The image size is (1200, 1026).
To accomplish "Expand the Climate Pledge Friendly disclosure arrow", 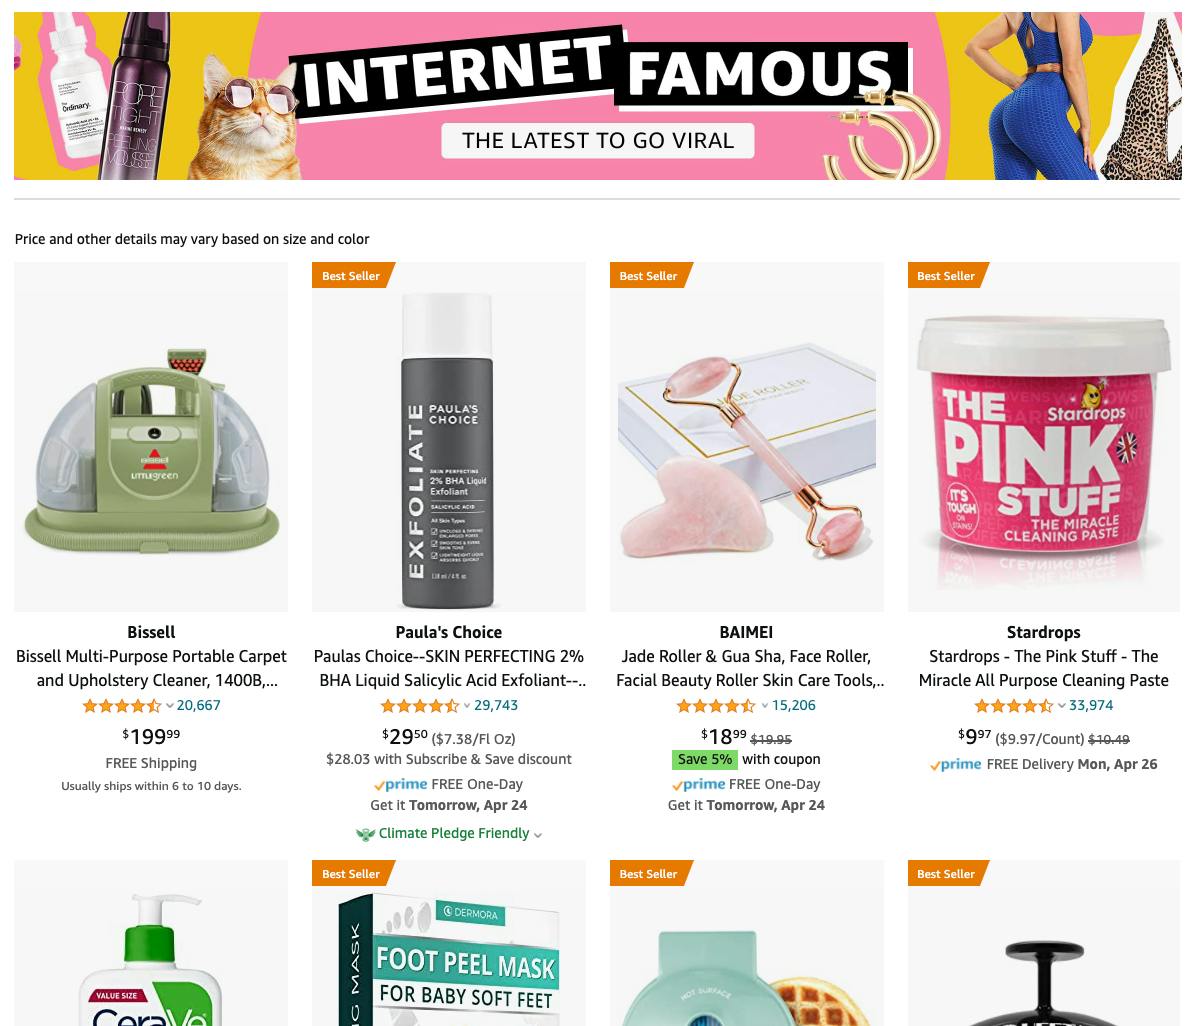I will (537, 835).
